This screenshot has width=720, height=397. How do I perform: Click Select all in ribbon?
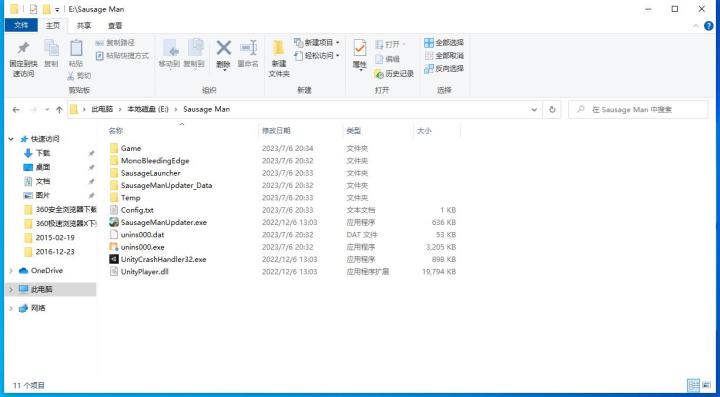coord(444,43)
